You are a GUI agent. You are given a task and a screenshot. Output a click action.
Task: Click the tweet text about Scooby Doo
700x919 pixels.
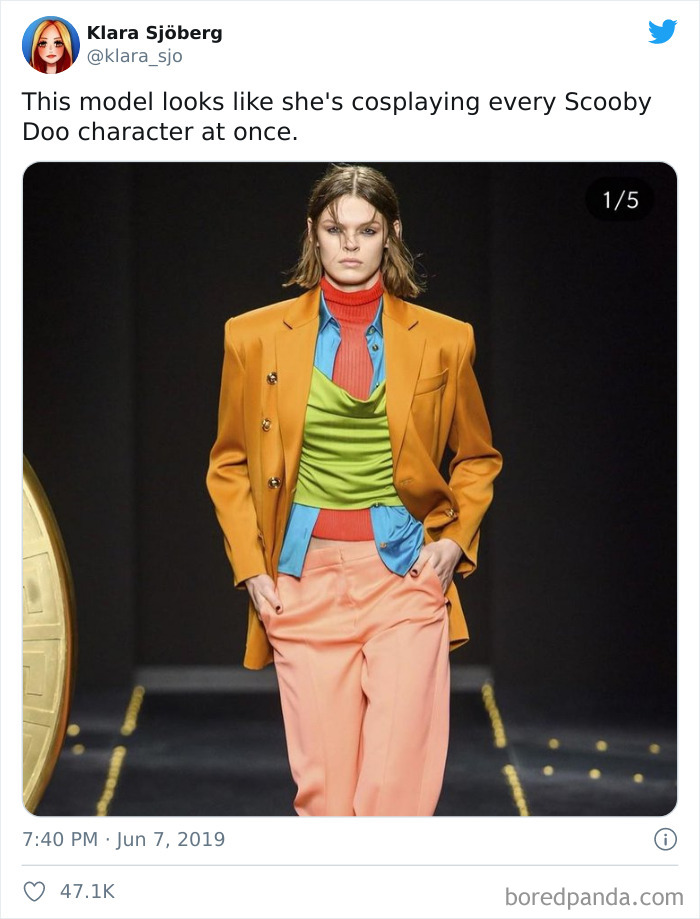[337, 117]
